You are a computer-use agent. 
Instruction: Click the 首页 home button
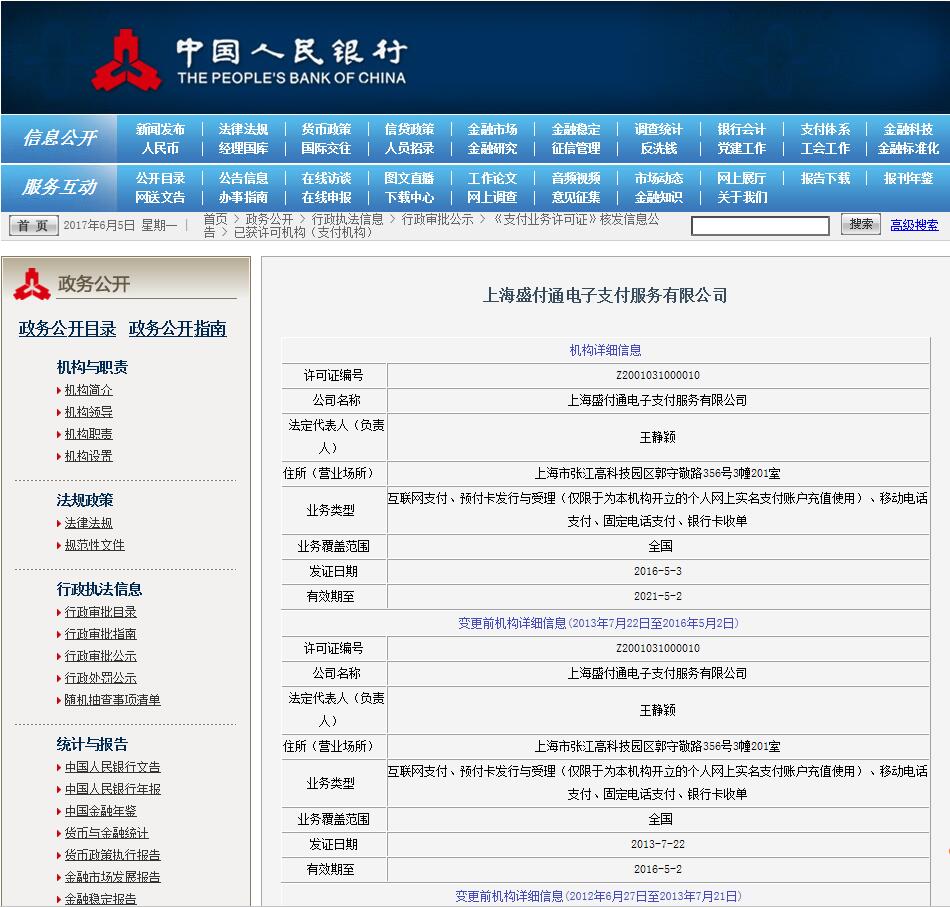click(x=33, y=225)
